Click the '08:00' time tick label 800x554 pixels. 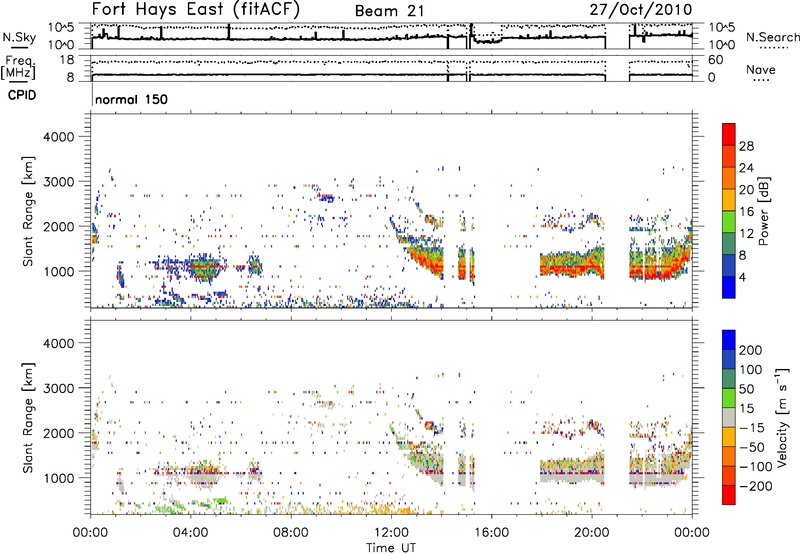291,533
